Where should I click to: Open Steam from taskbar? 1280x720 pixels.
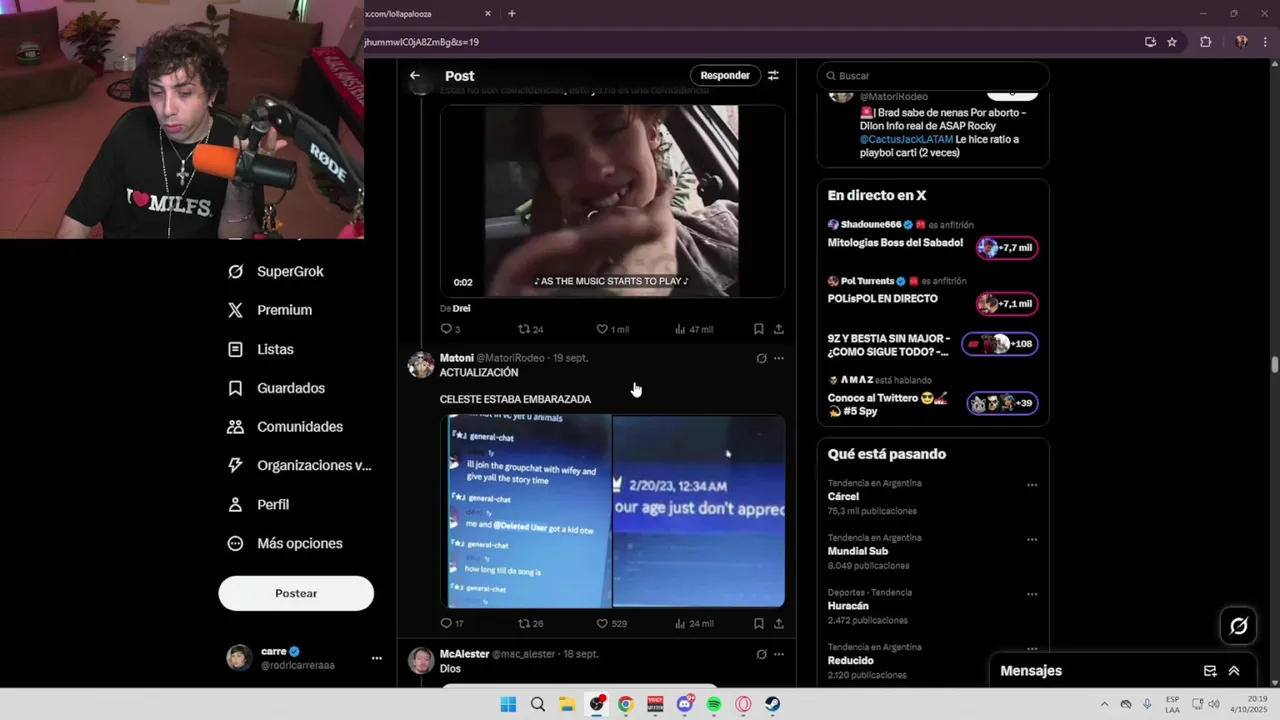coord(773,704)
